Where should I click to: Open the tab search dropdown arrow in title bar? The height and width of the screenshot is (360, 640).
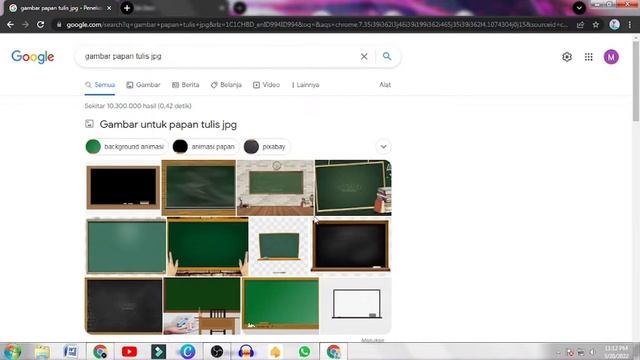coord(579,8)
